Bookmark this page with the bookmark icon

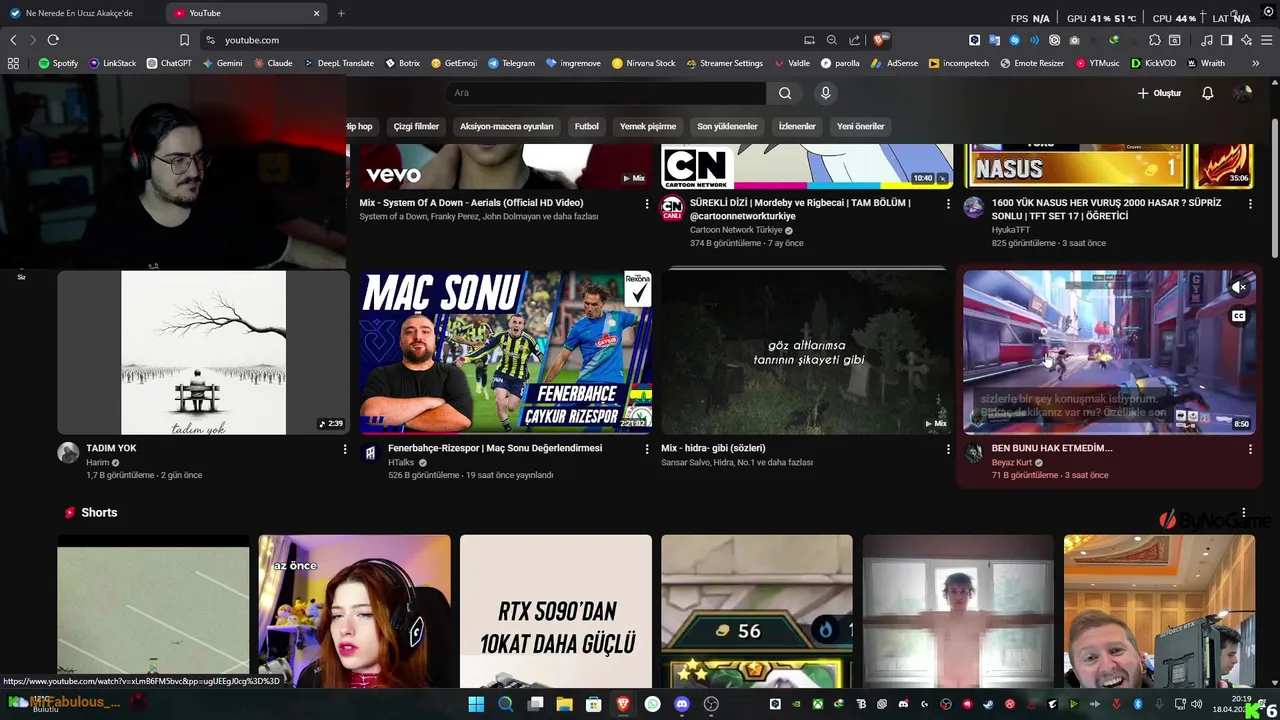(184, 40)
